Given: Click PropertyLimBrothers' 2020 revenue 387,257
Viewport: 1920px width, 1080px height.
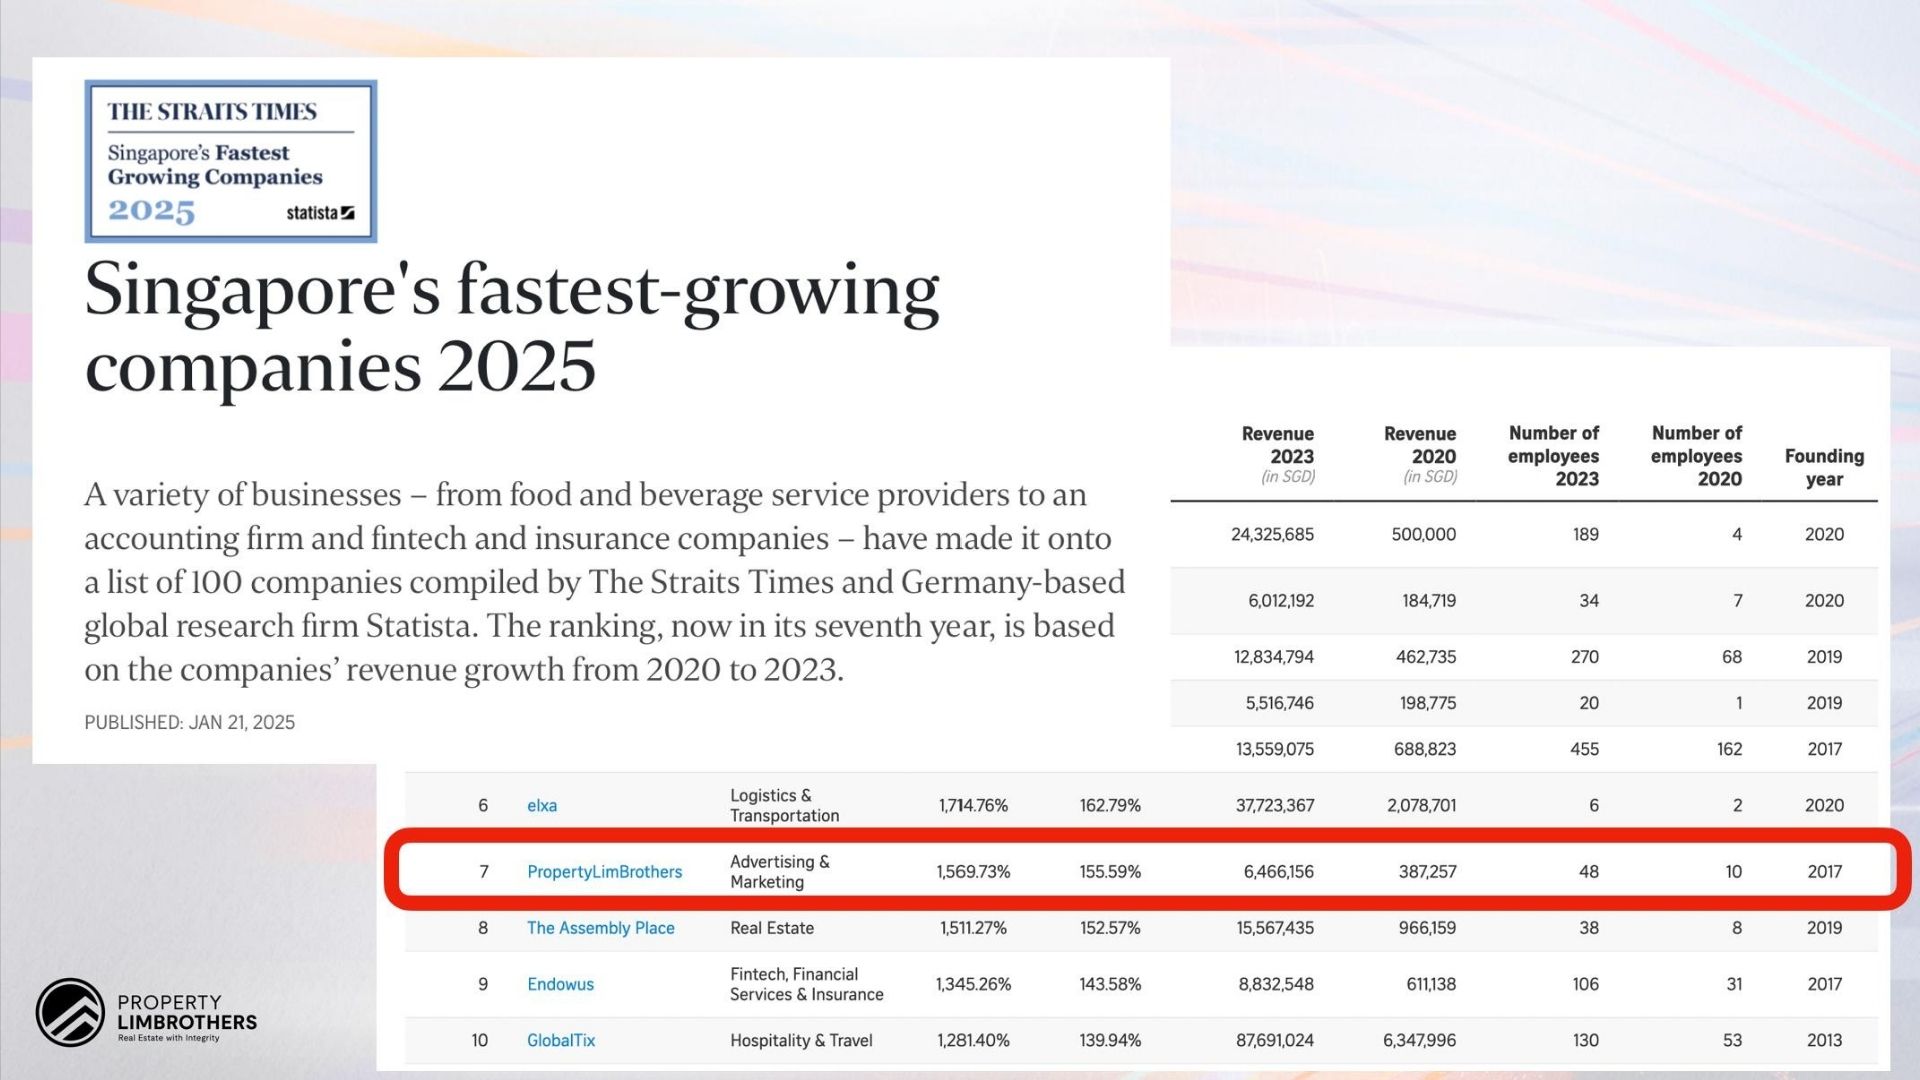Looking at the screenshot, I should 1427,872.
